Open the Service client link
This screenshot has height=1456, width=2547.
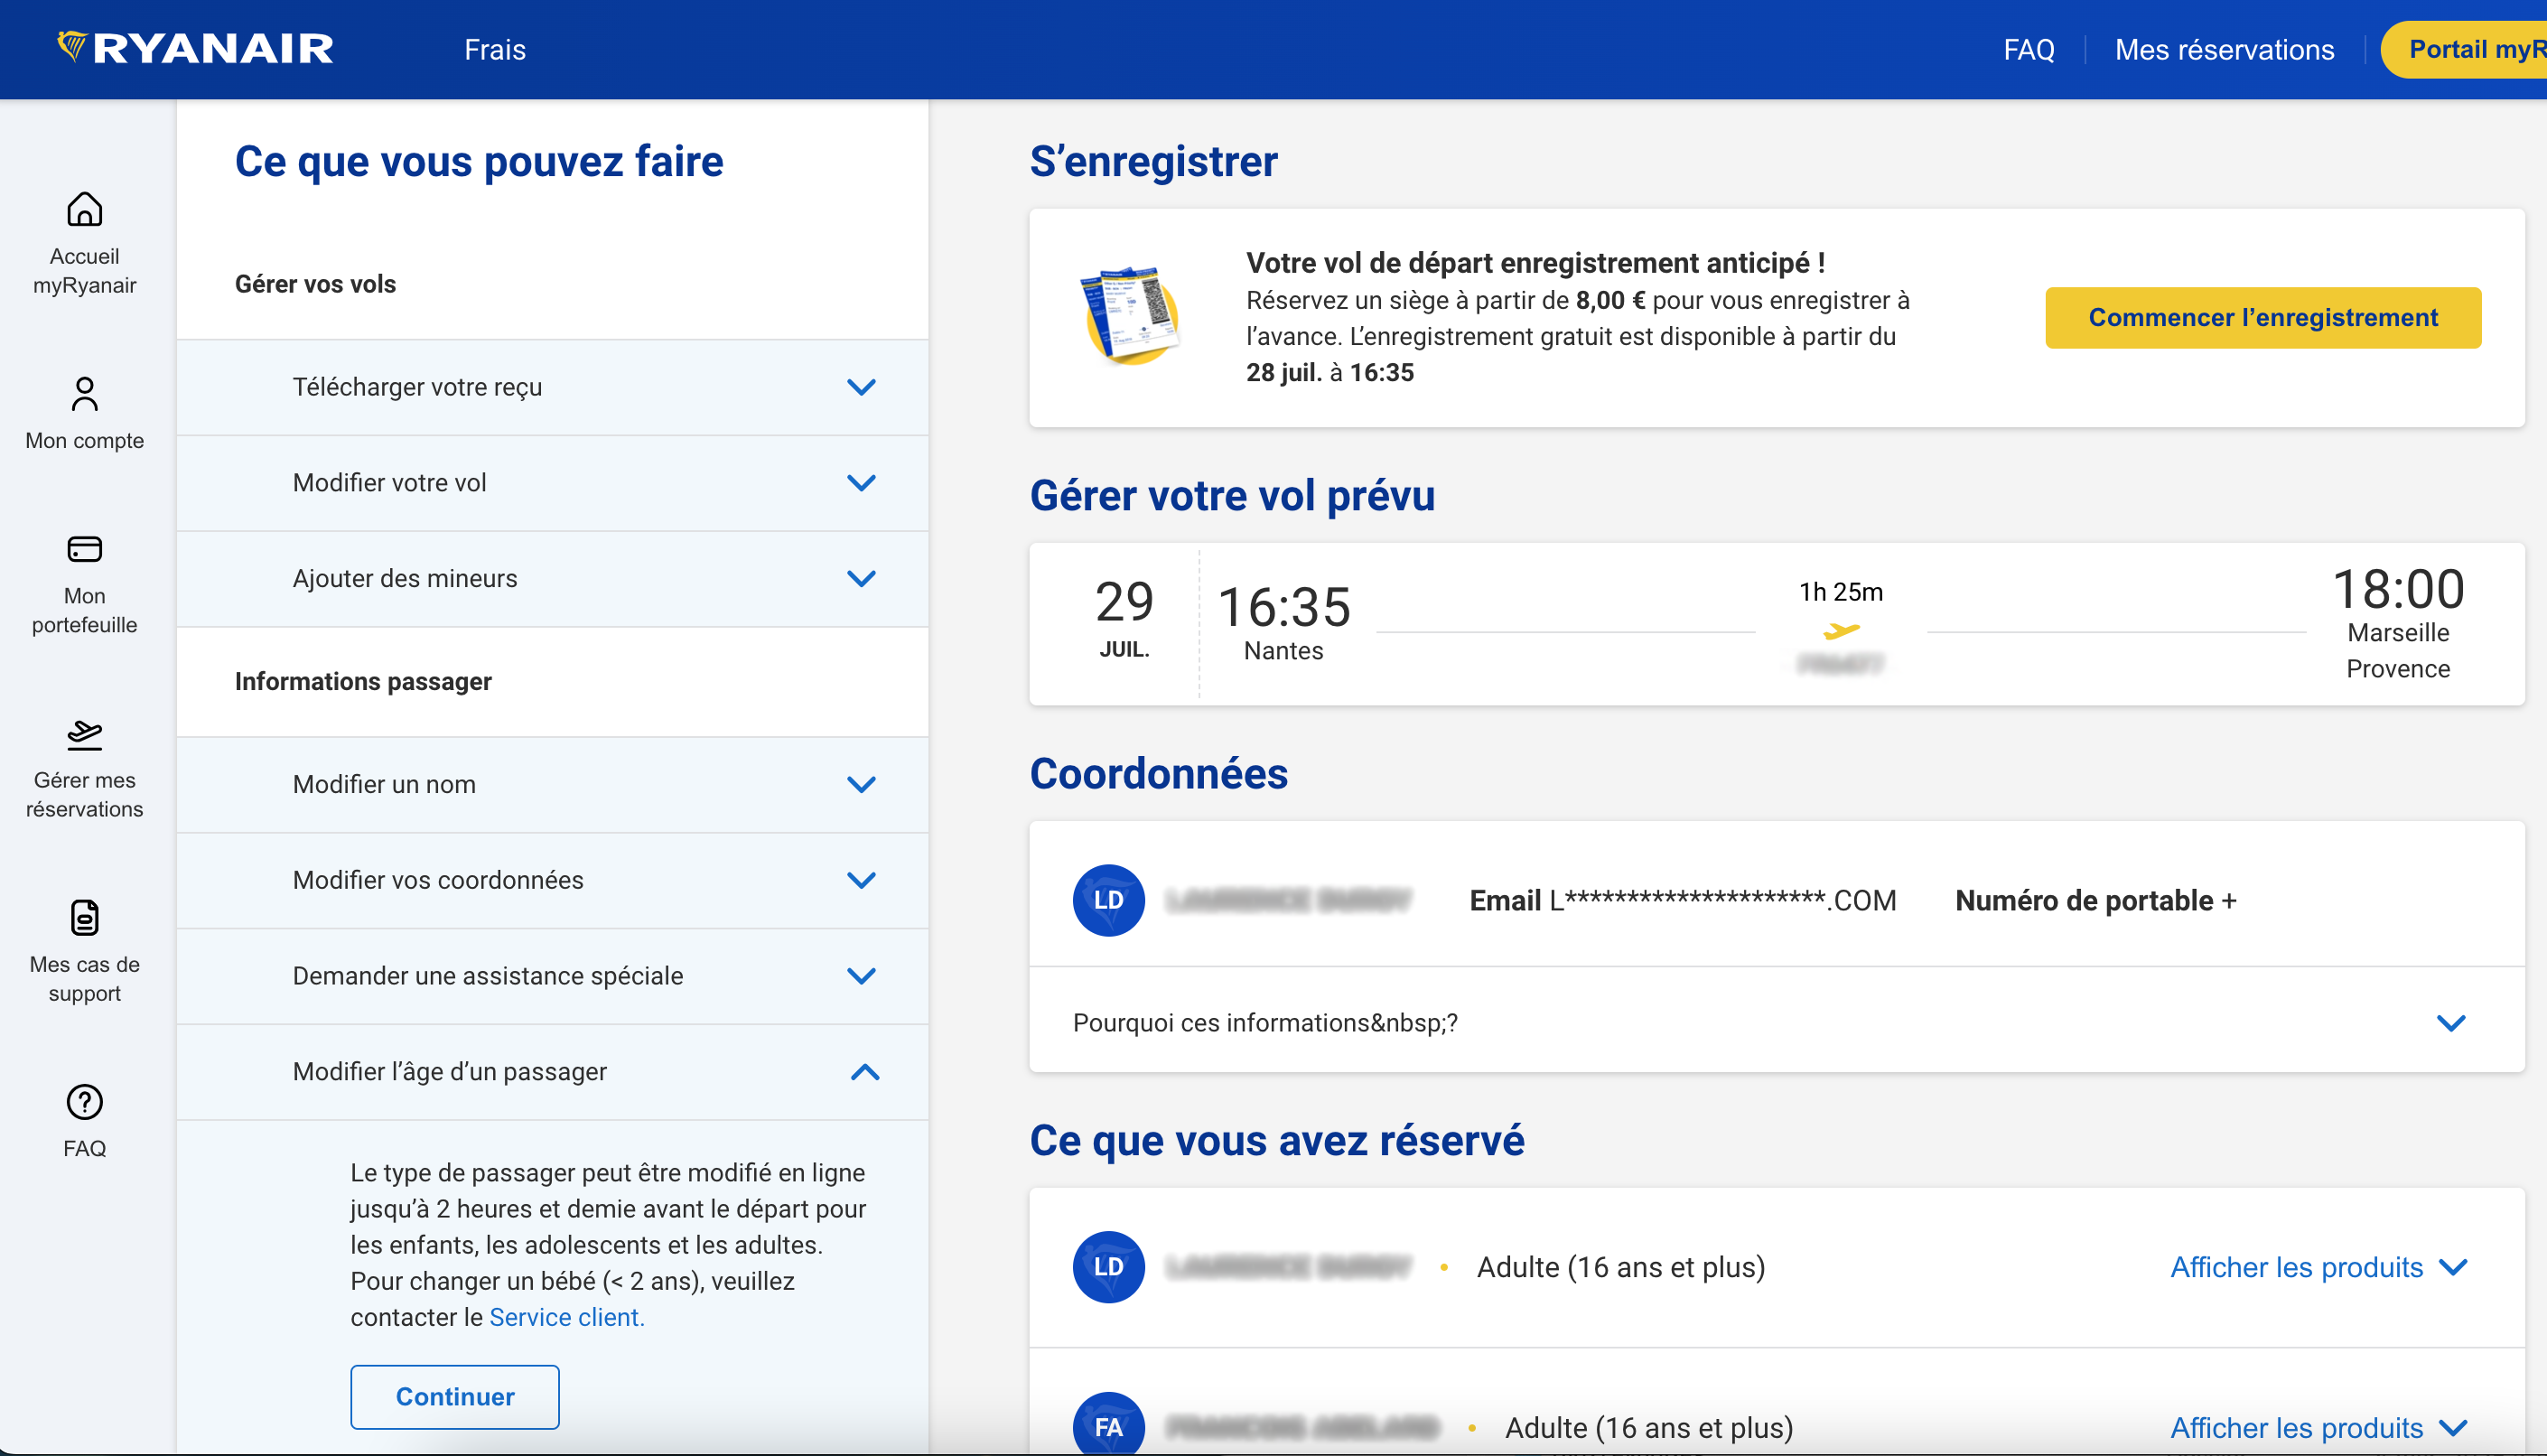pos(567,1317)
